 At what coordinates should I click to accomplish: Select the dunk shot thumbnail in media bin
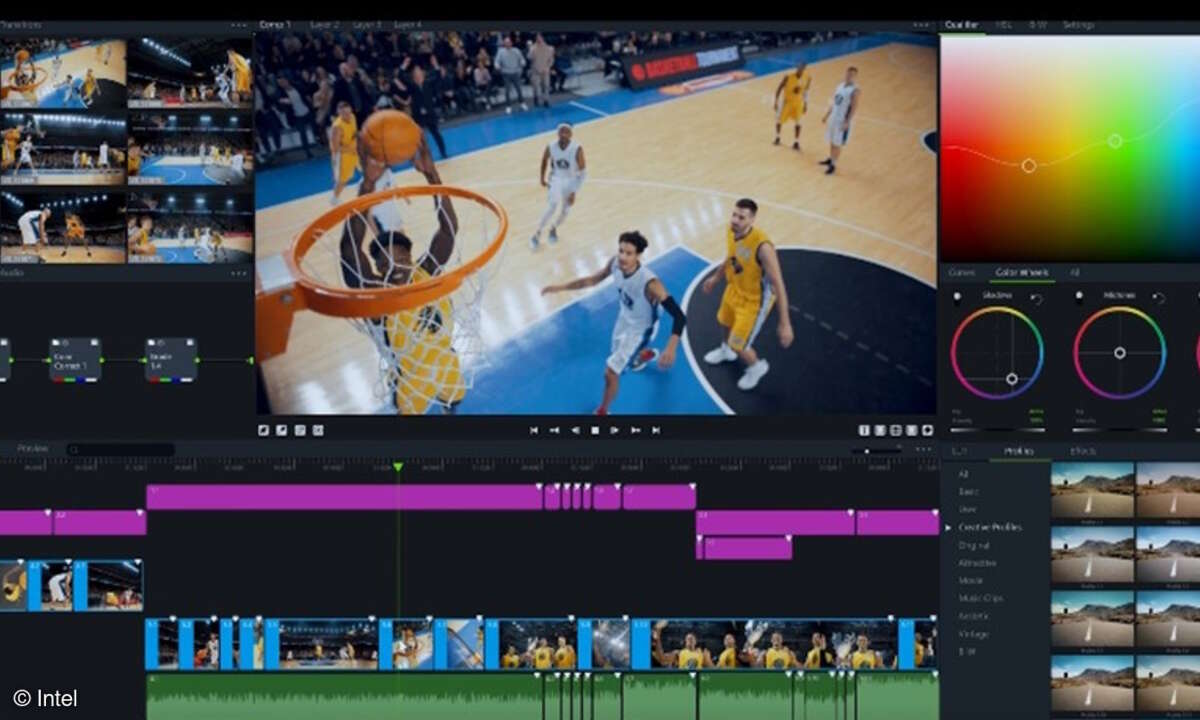click(62, 73)
